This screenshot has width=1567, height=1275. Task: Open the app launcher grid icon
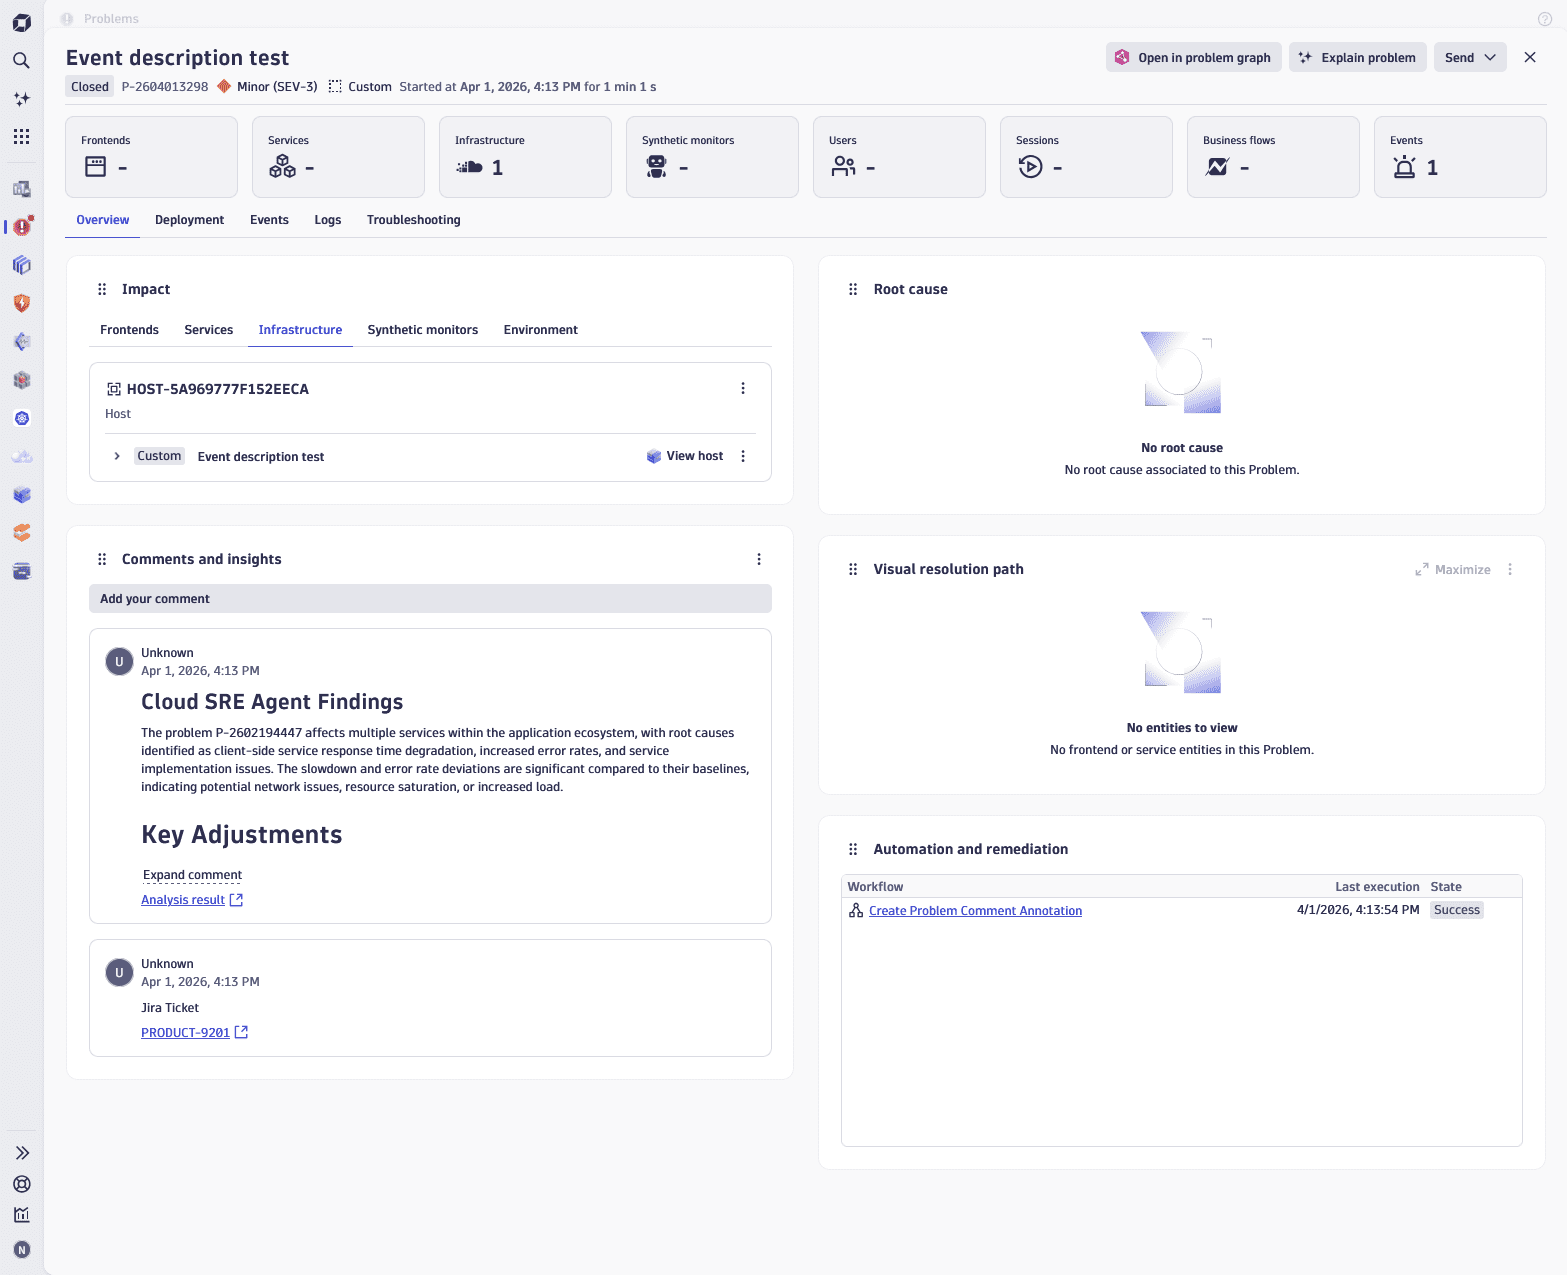pyautogui.click(x=21, y=136)
